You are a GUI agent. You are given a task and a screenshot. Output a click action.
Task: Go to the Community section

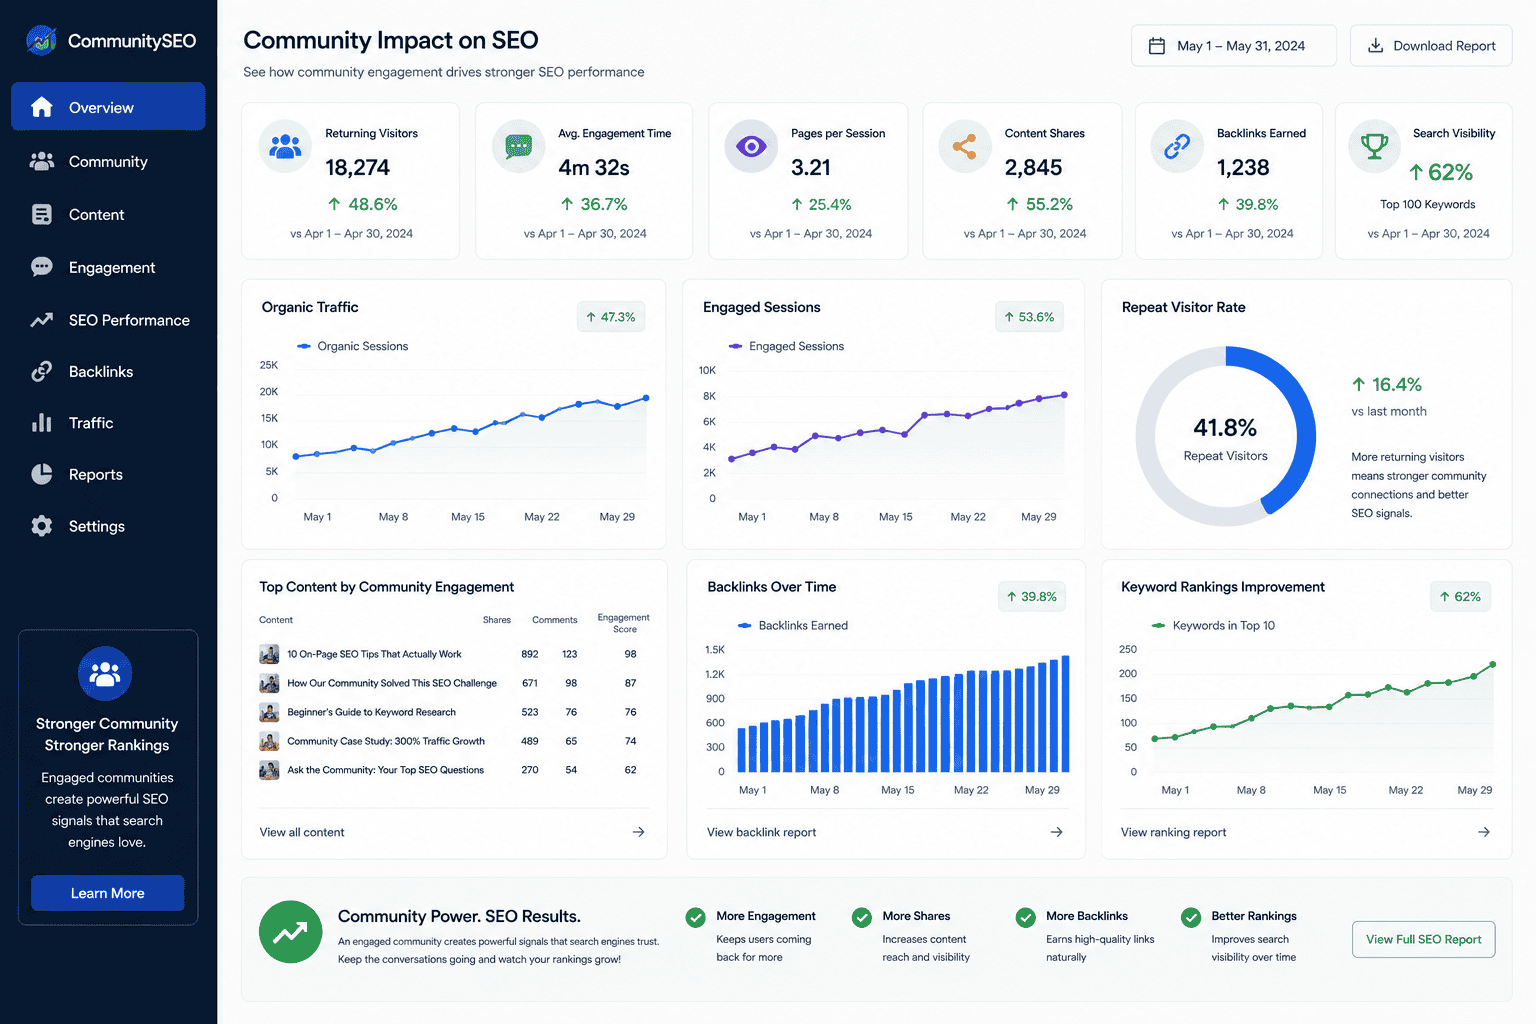pyautogui.click(x=108, y=161)
